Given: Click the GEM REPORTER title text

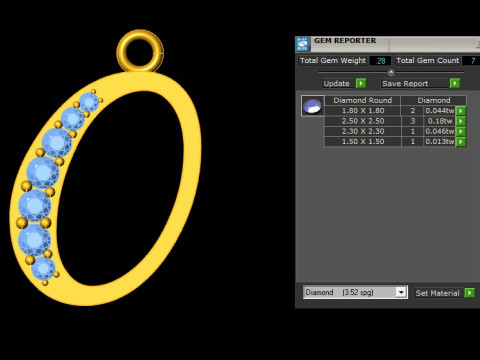Looking at the screenshot, I should tap(345, 41).
